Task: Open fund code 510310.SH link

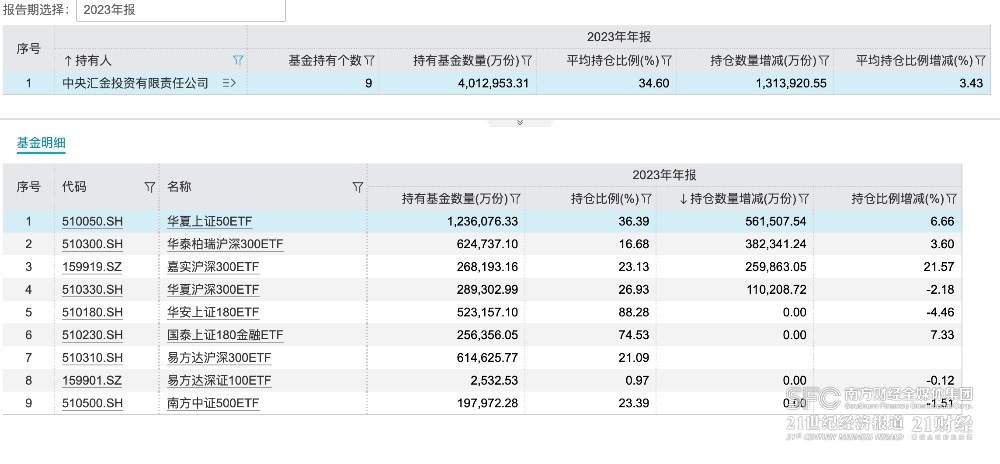Action: (x=92, y=358)
